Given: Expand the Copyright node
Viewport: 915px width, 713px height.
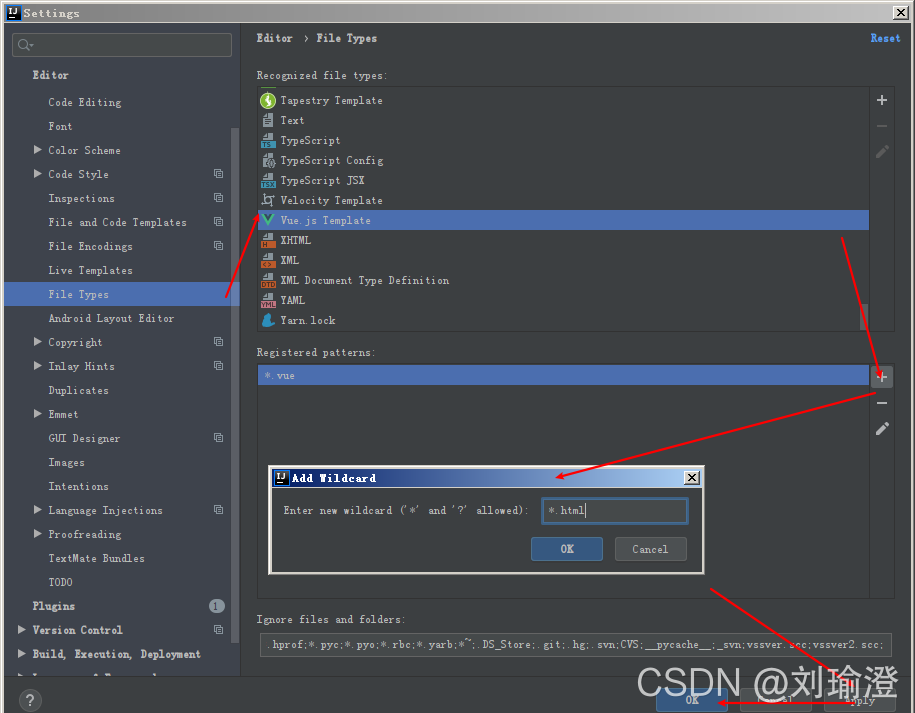Looking at the screenshot, I should click(x=37, y=342).
